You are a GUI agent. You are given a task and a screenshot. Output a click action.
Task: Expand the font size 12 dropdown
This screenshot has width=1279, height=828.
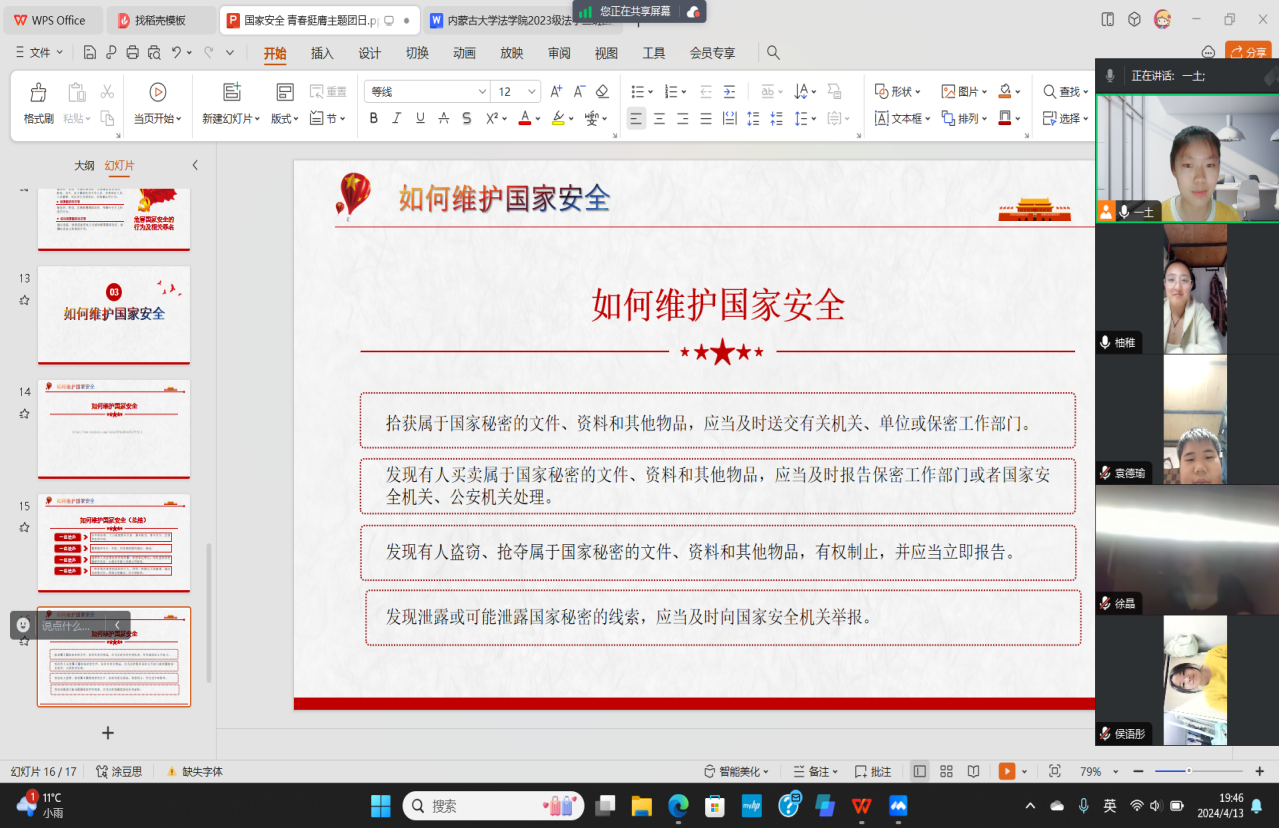pyautogui.click(x=530, y=91)
